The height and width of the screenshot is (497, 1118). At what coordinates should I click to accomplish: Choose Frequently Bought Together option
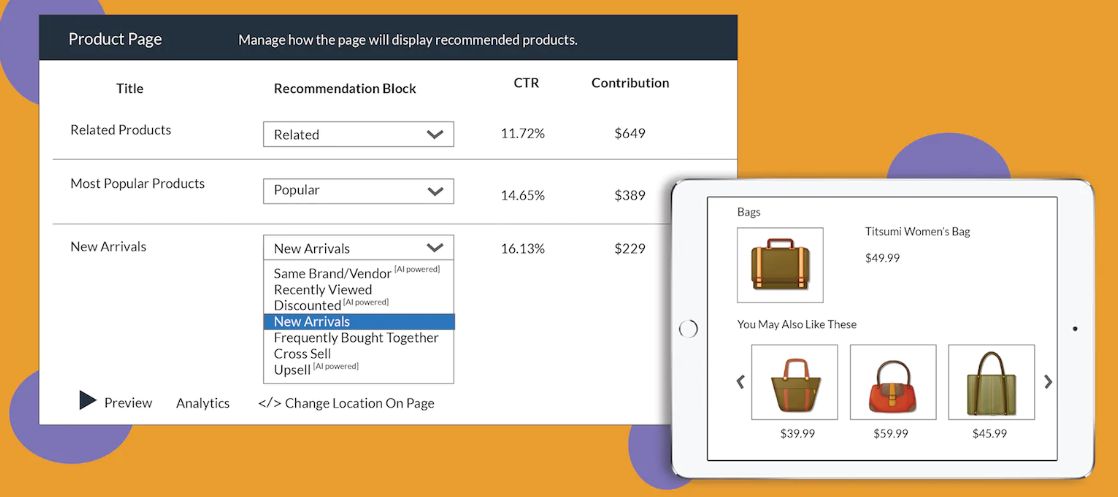click(x=356, y=337)
